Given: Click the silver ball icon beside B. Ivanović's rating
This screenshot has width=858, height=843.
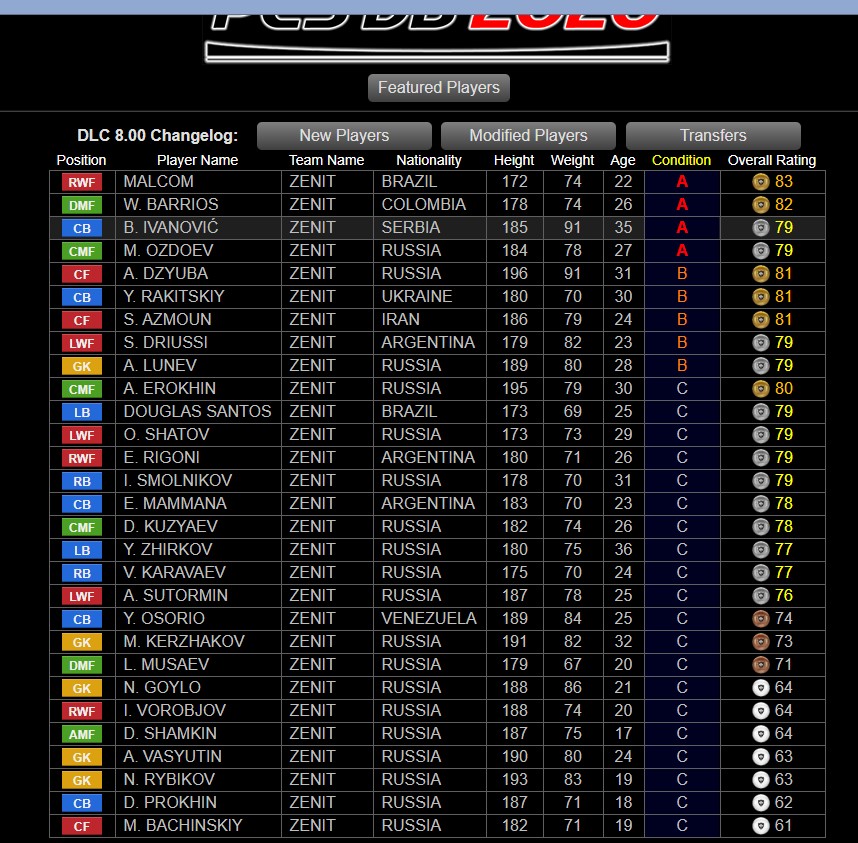Looking at the screenshot, I should 760,228.
